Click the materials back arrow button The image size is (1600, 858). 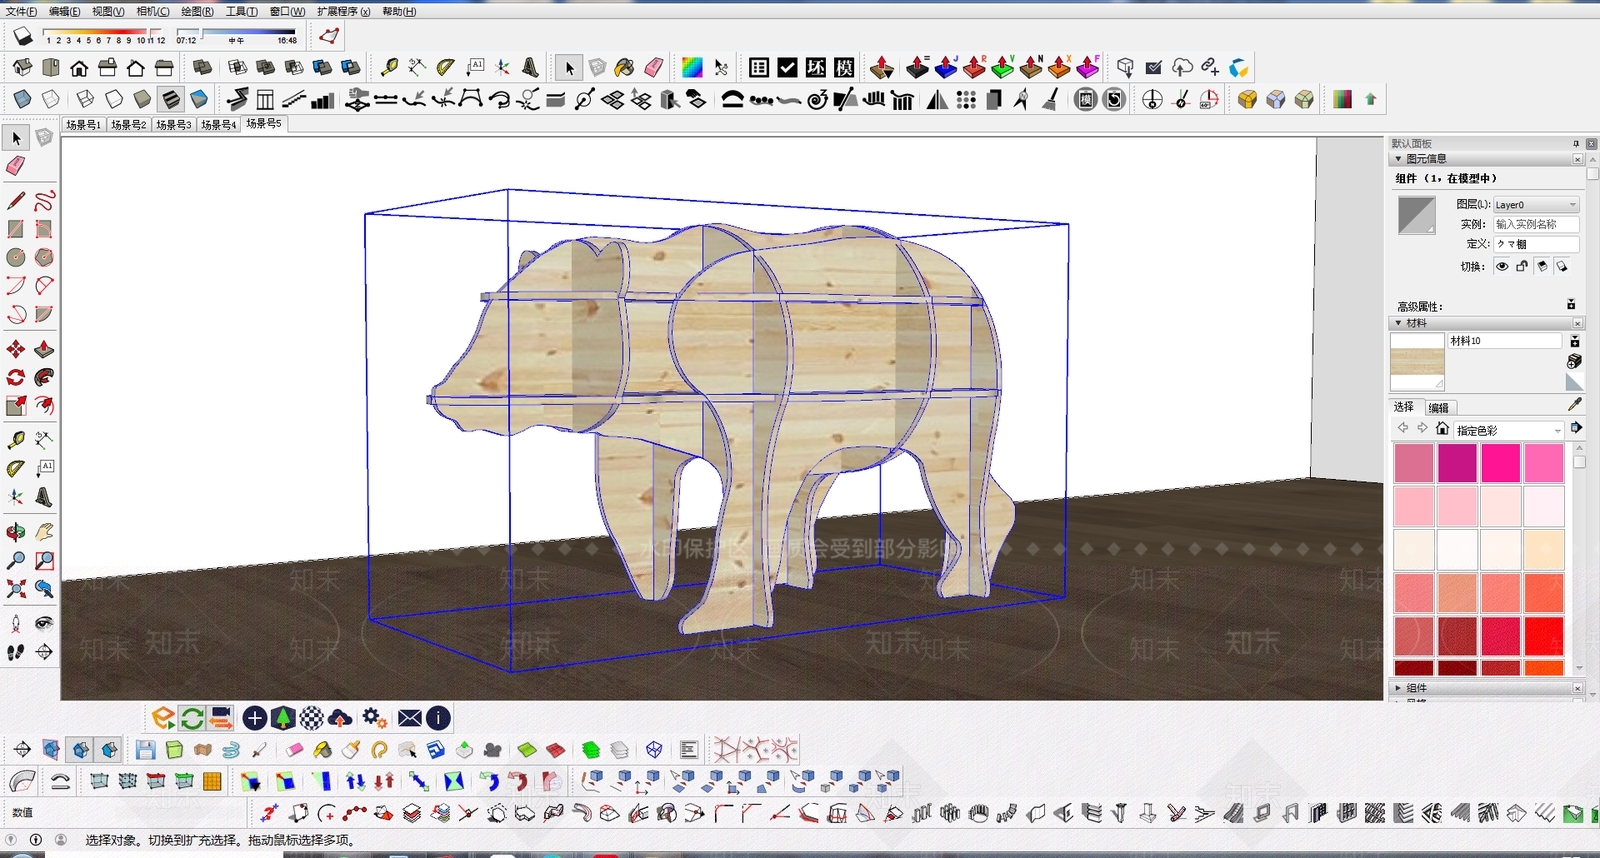click(1403, 428)
